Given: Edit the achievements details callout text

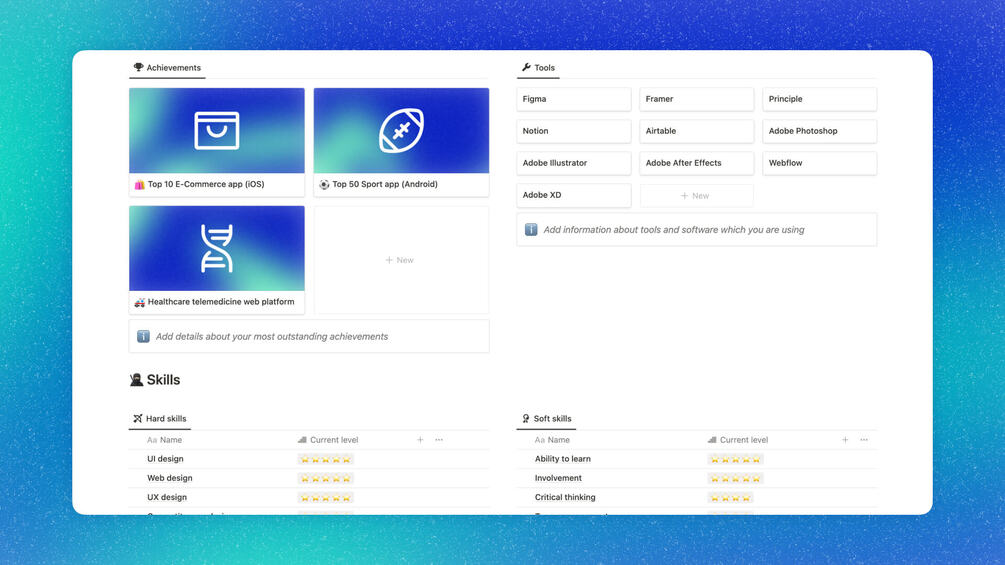Looking at the screenshot, I should 272,336.
